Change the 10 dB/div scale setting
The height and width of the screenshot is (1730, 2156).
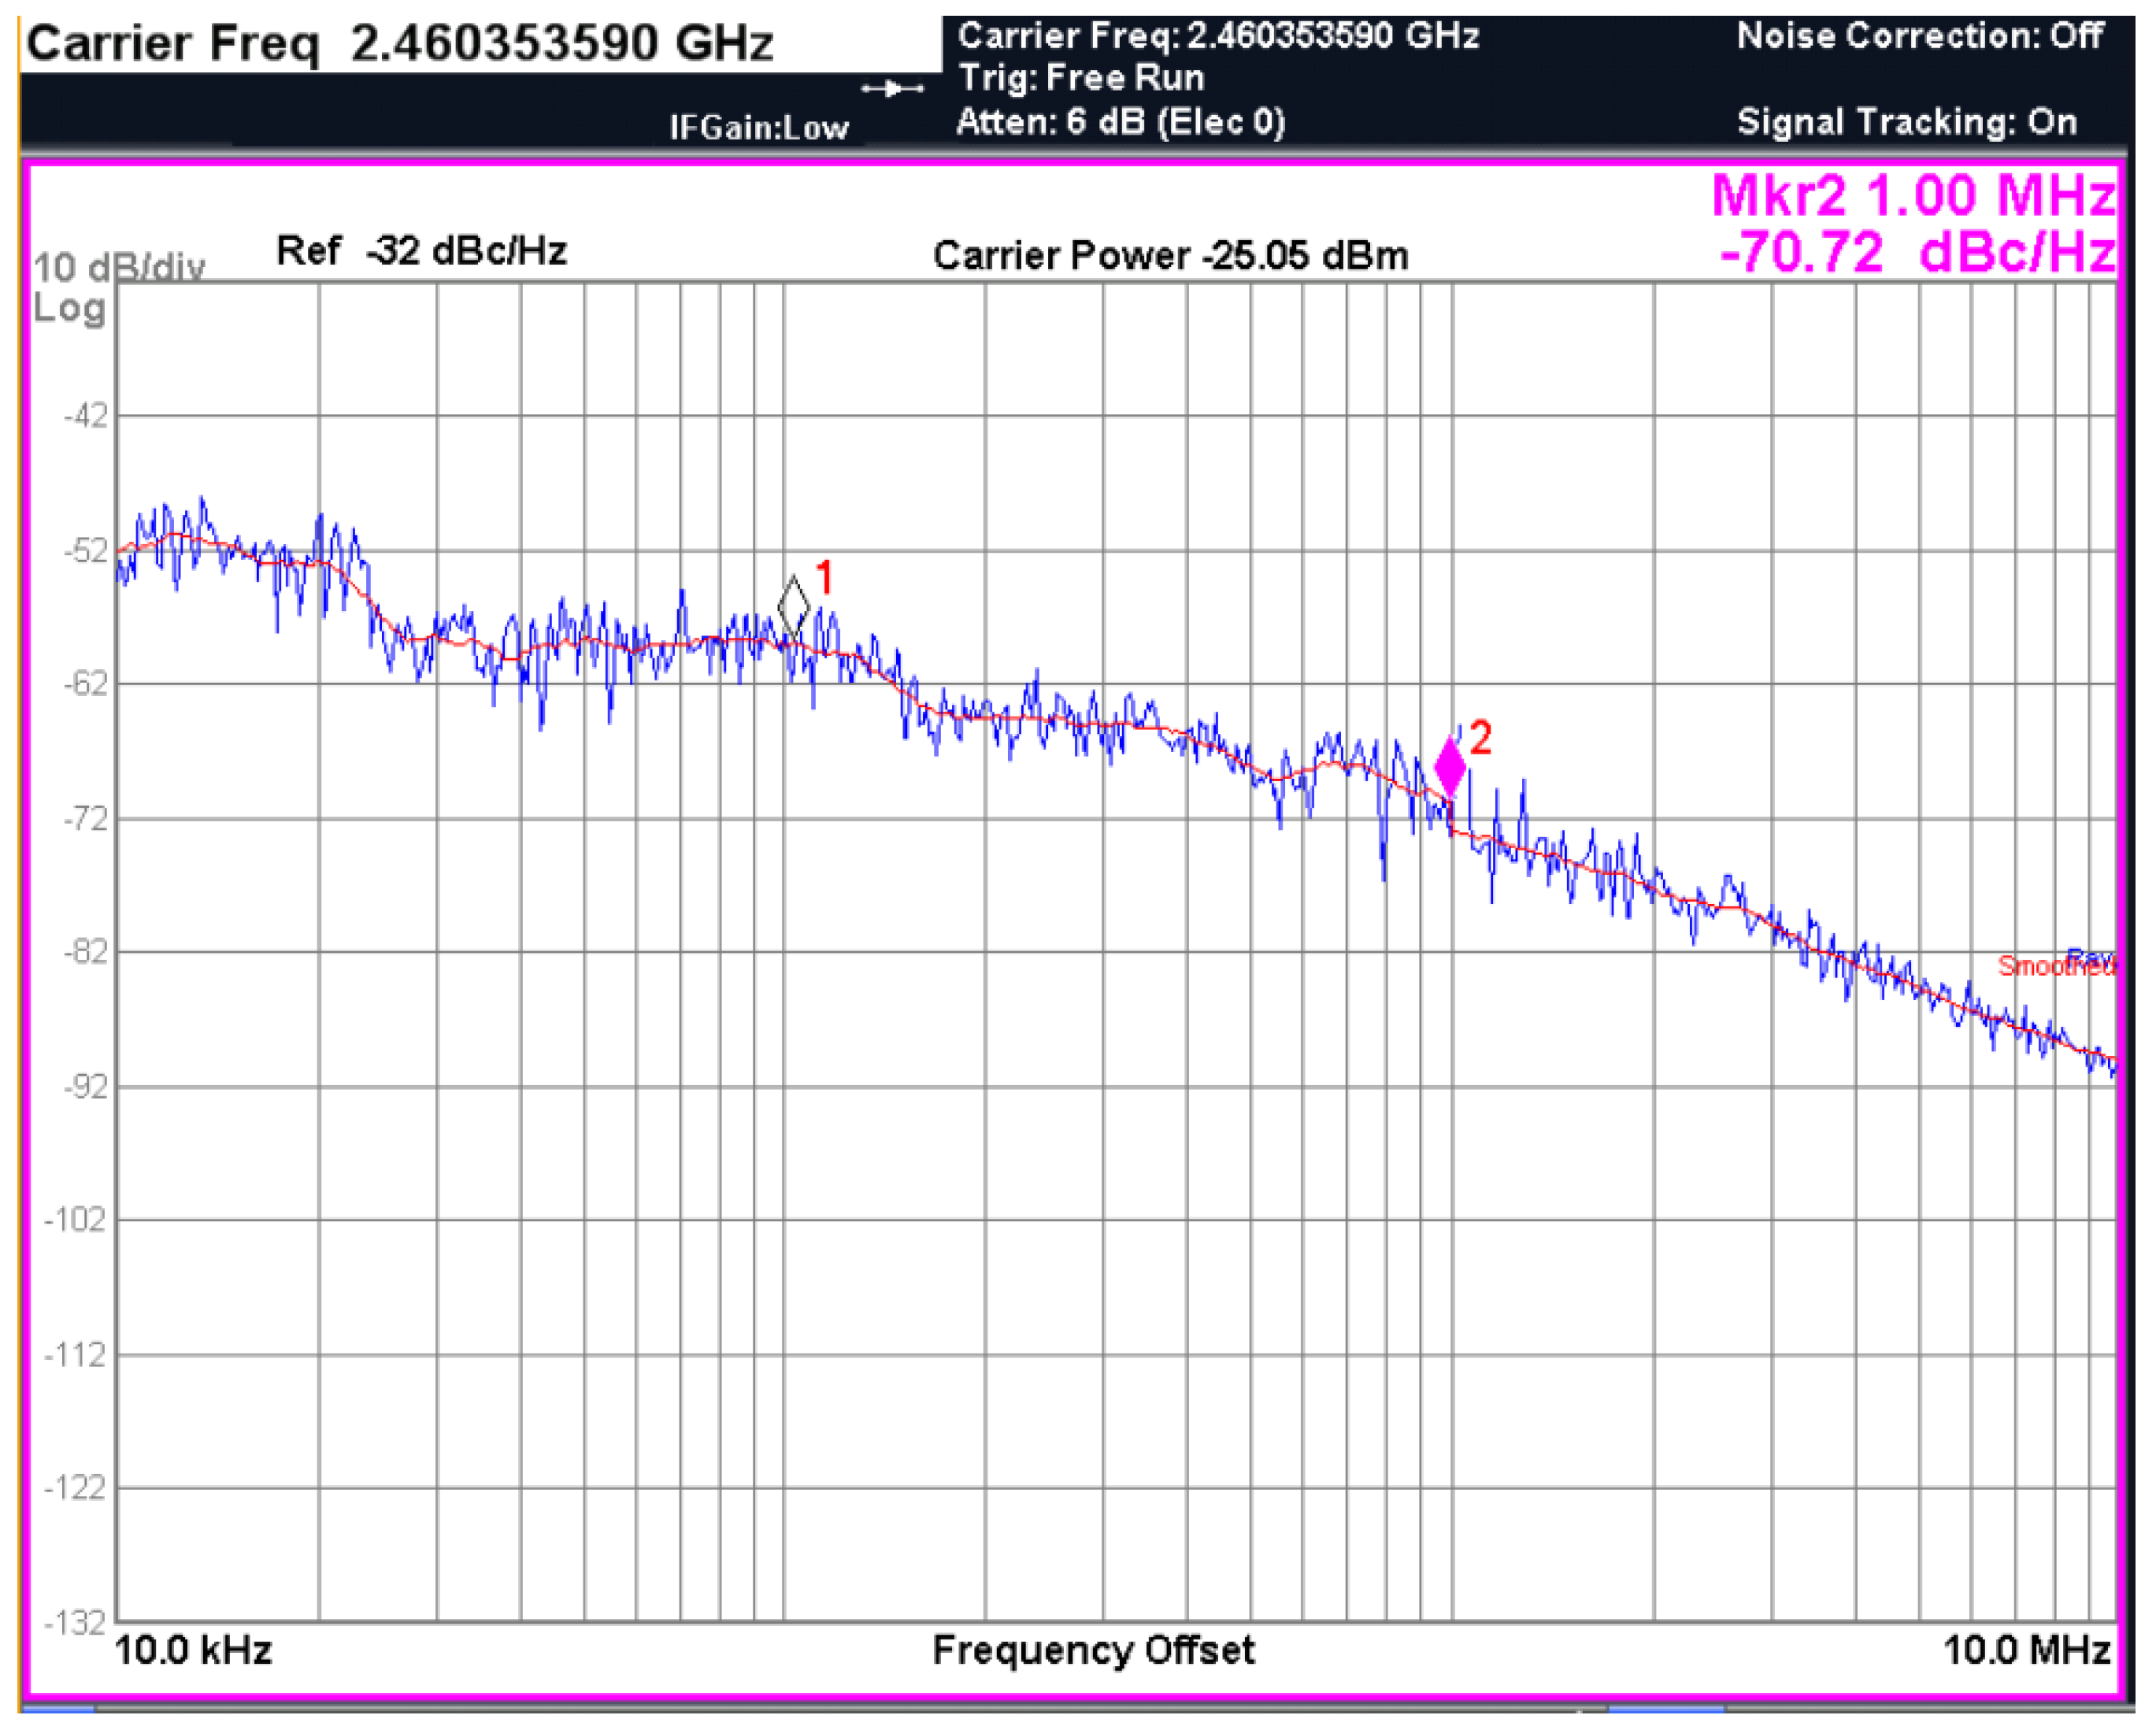coord(118,267)
